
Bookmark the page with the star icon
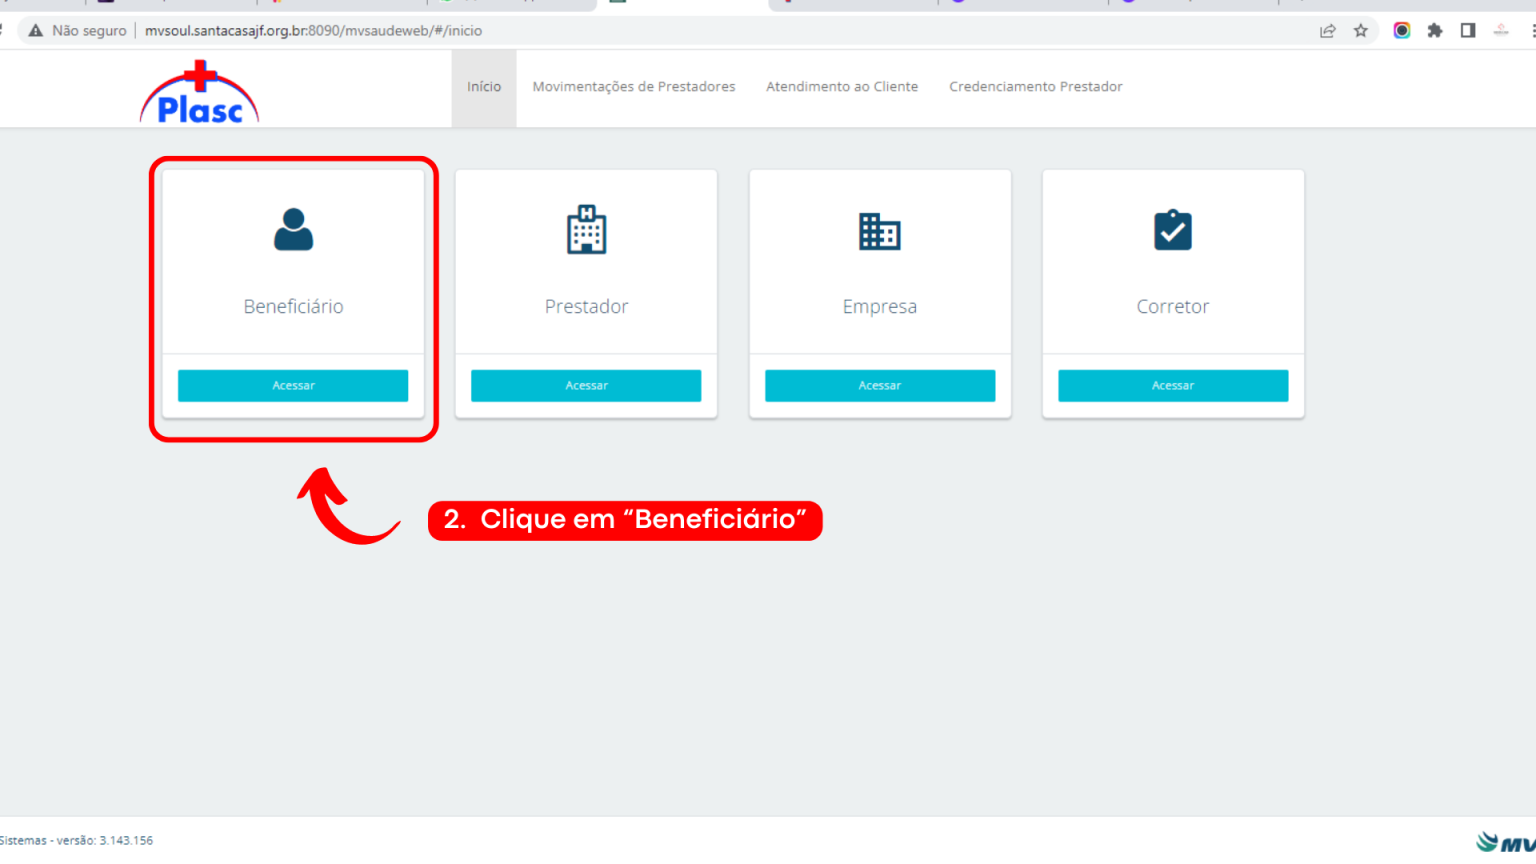(1361, 30)
